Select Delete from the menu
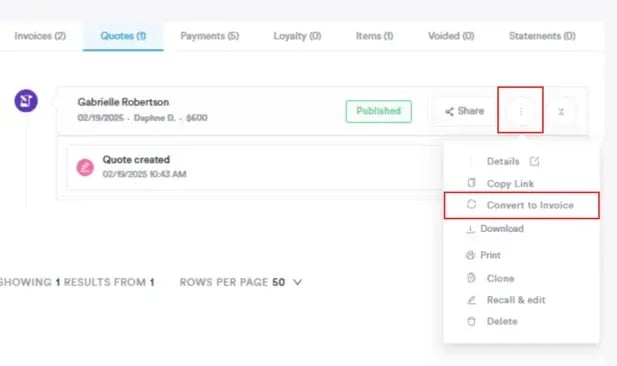Image resolution: width=617 pixels, height=366 pixels. 502,321
